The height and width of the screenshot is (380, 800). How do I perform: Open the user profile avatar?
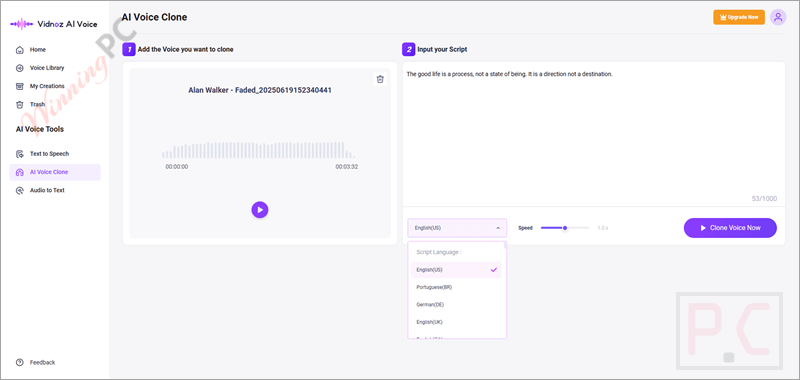pos(778,17)
